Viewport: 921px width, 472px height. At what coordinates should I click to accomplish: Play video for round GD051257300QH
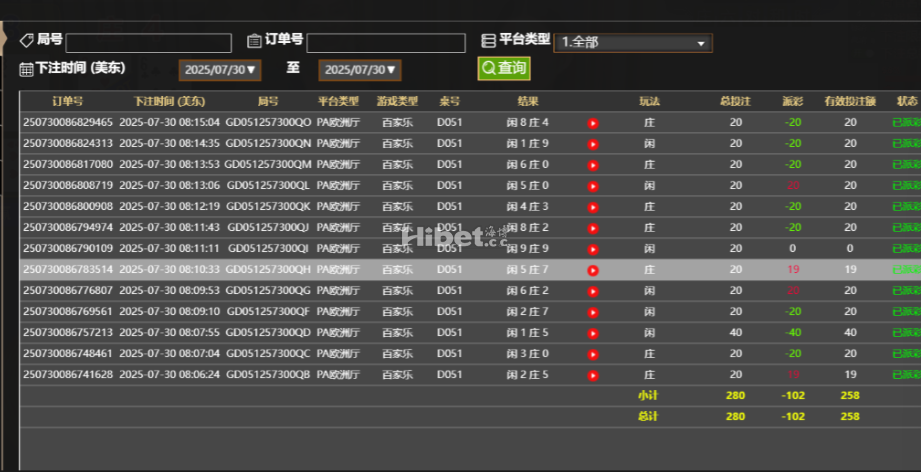[592, 270]
